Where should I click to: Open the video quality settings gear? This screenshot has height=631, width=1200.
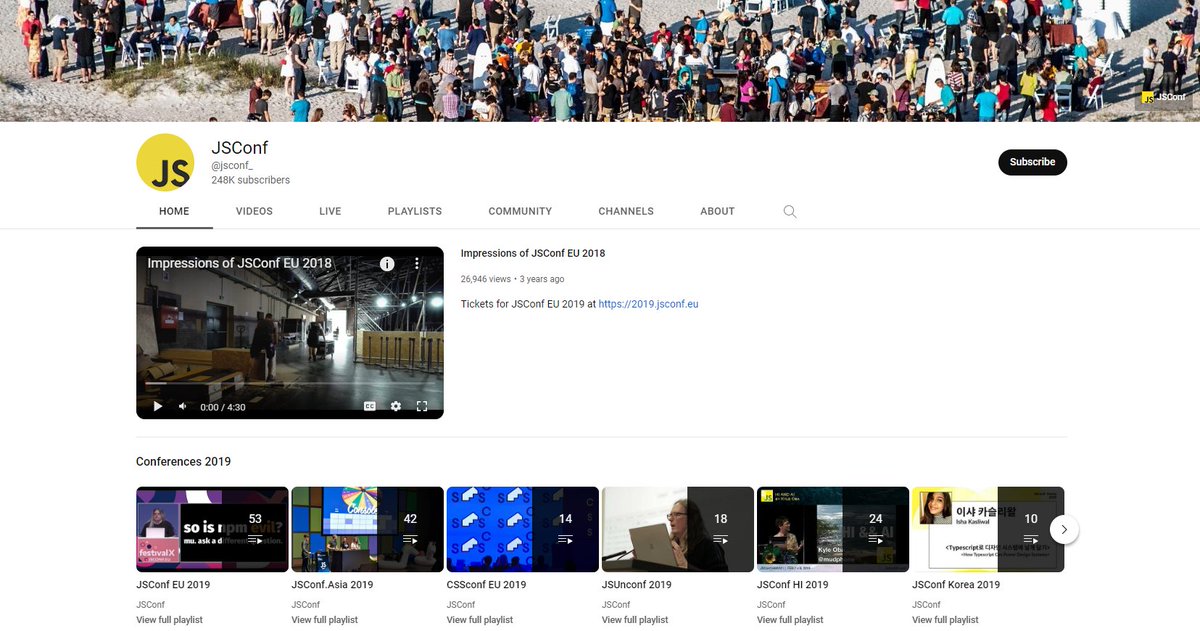point(395,406)
